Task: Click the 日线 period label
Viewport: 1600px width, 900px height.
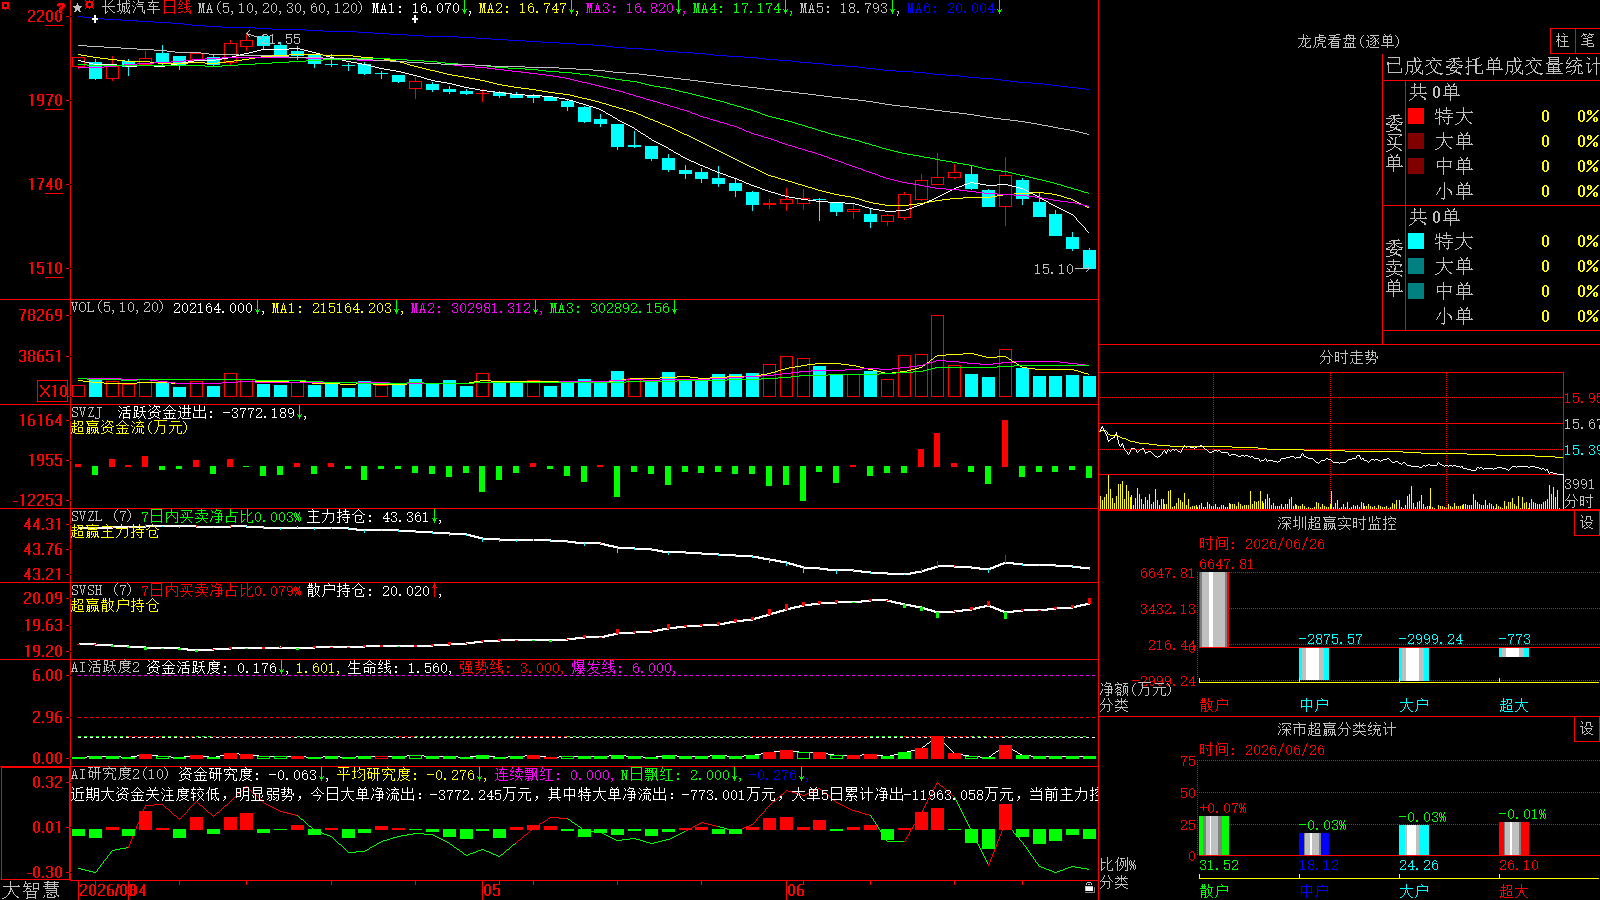Action: click(x=177, y=8)
